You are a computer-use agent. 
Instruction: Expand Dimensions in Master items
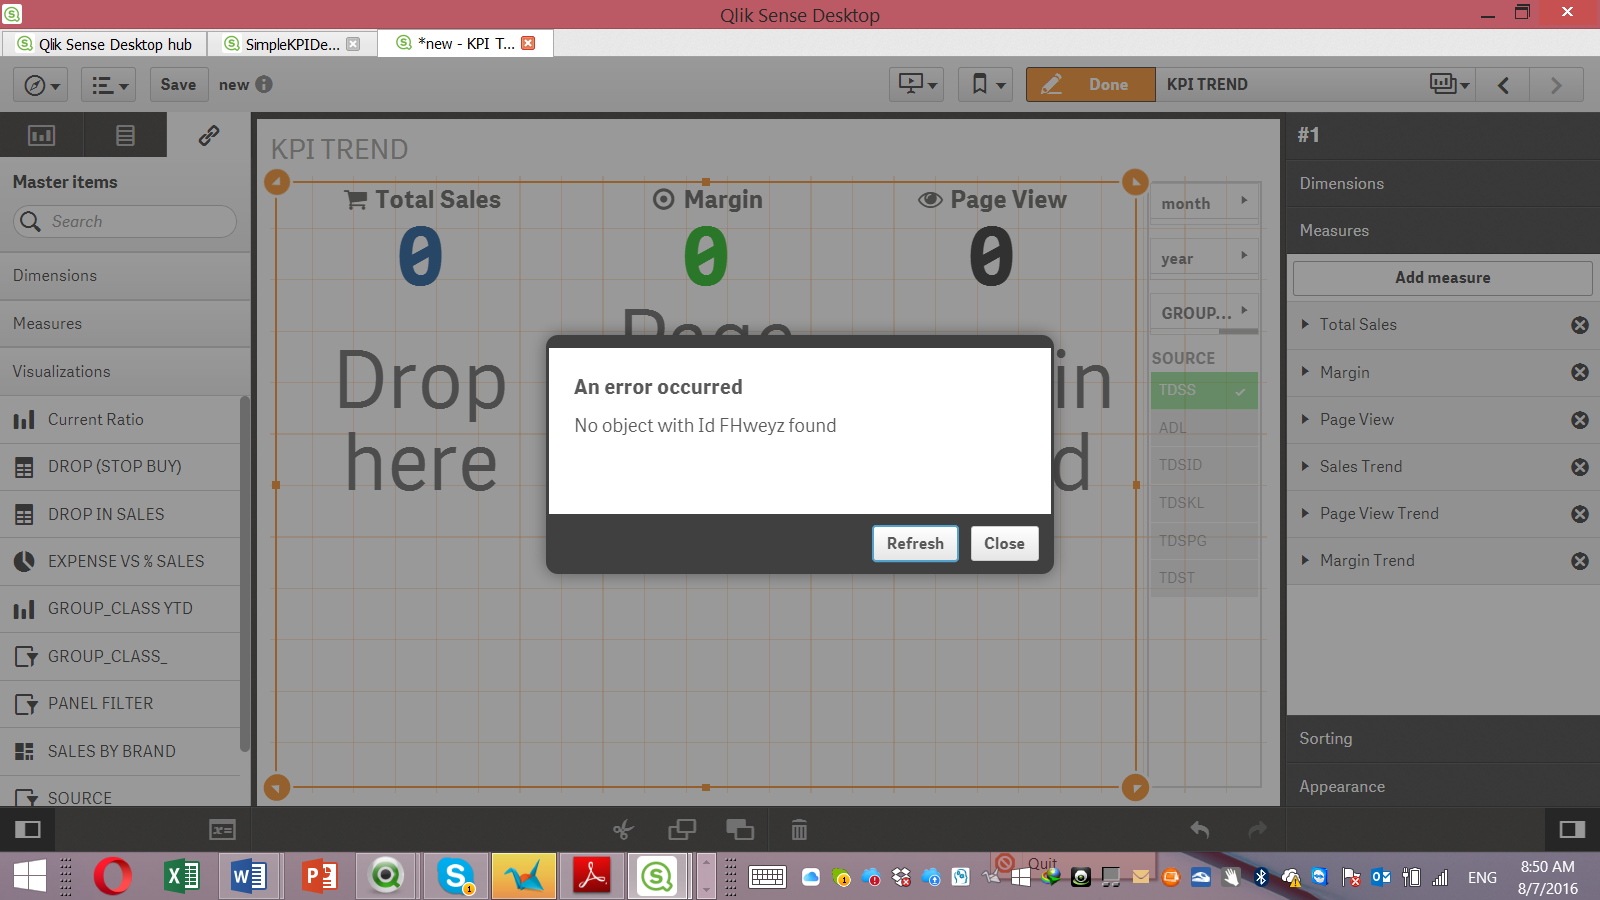tap(125, 276)
